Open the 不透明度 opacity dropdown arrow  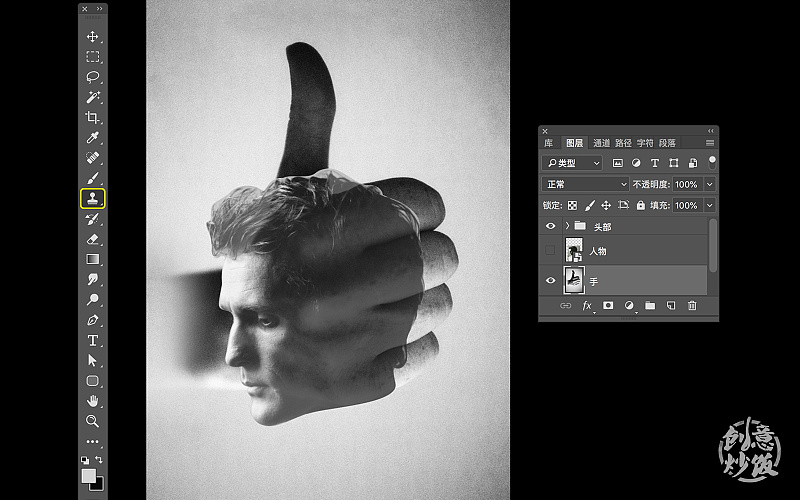click(710, 185)
